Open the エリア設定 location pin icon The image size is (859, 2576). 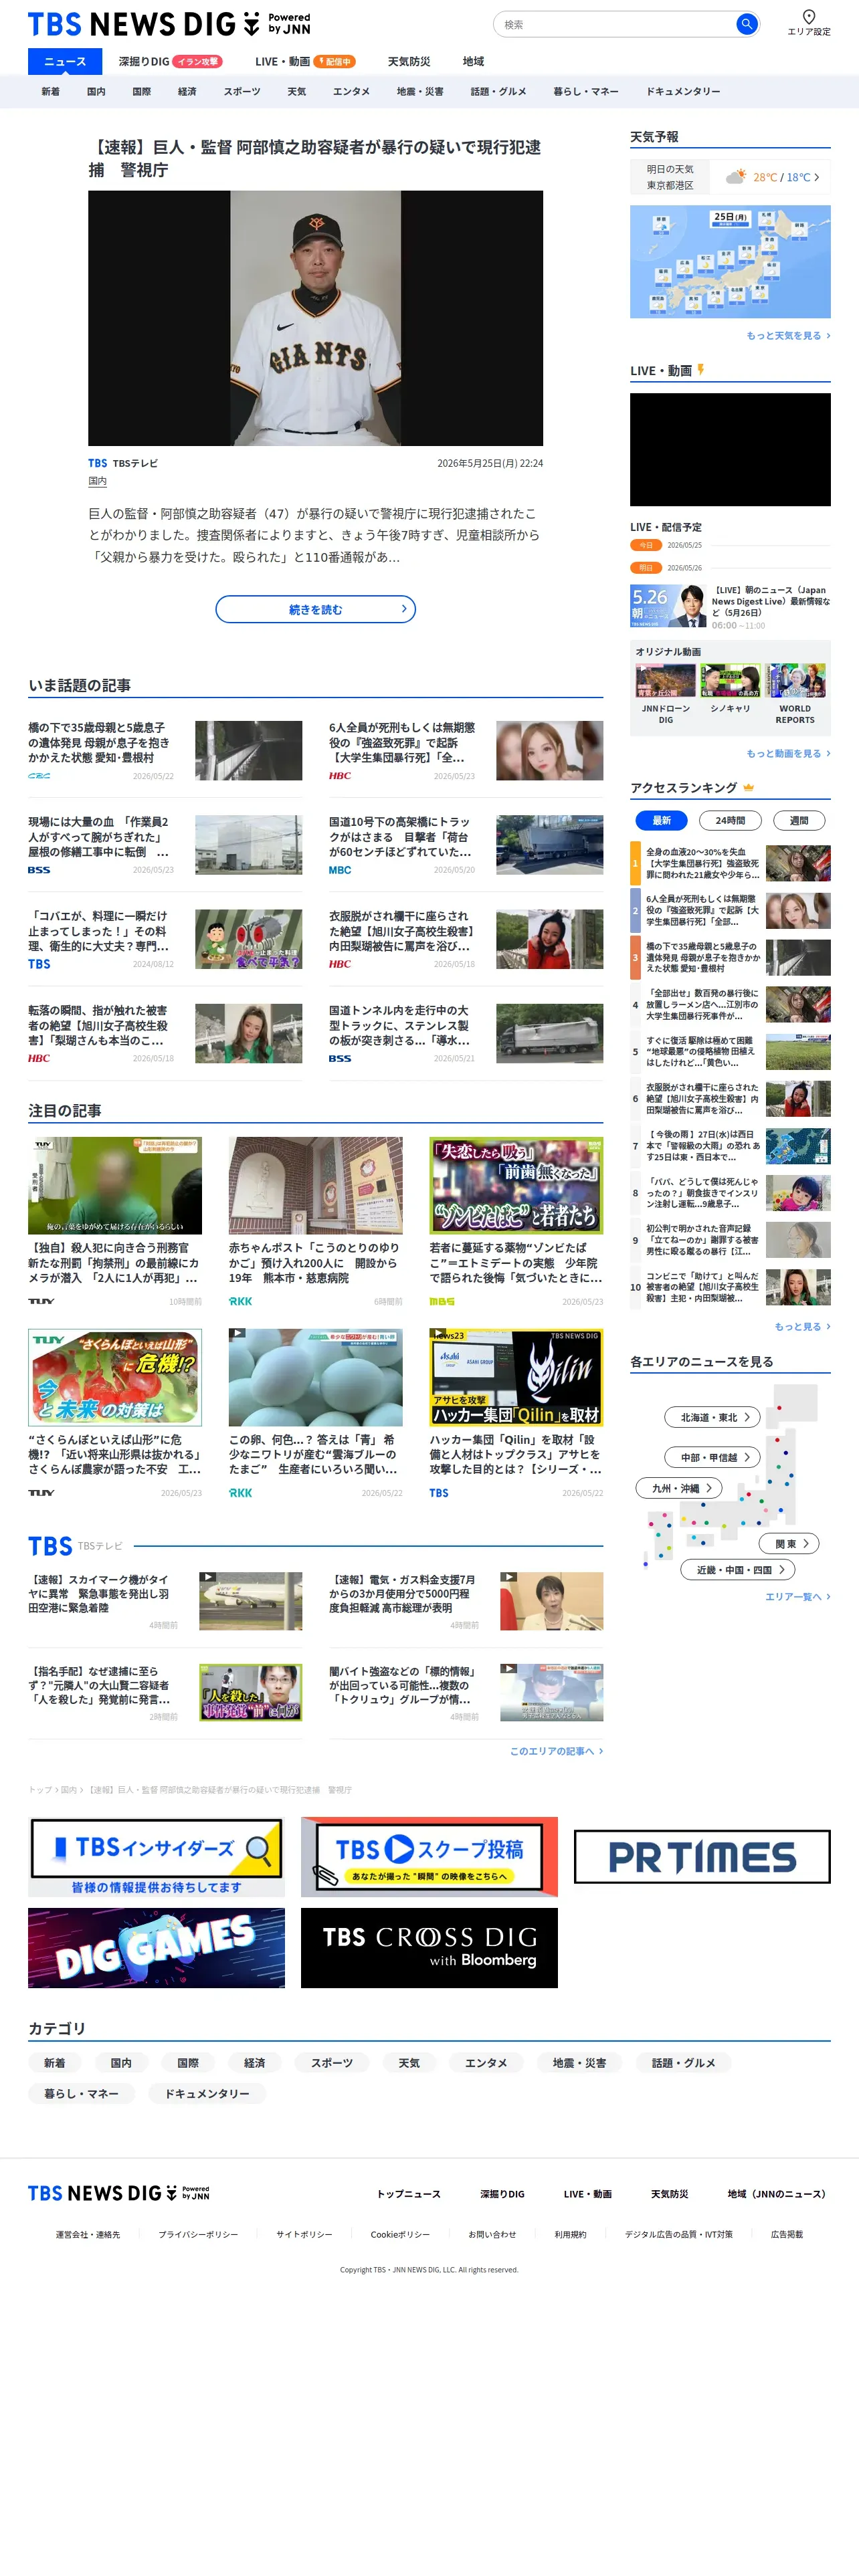coord(809,16)
